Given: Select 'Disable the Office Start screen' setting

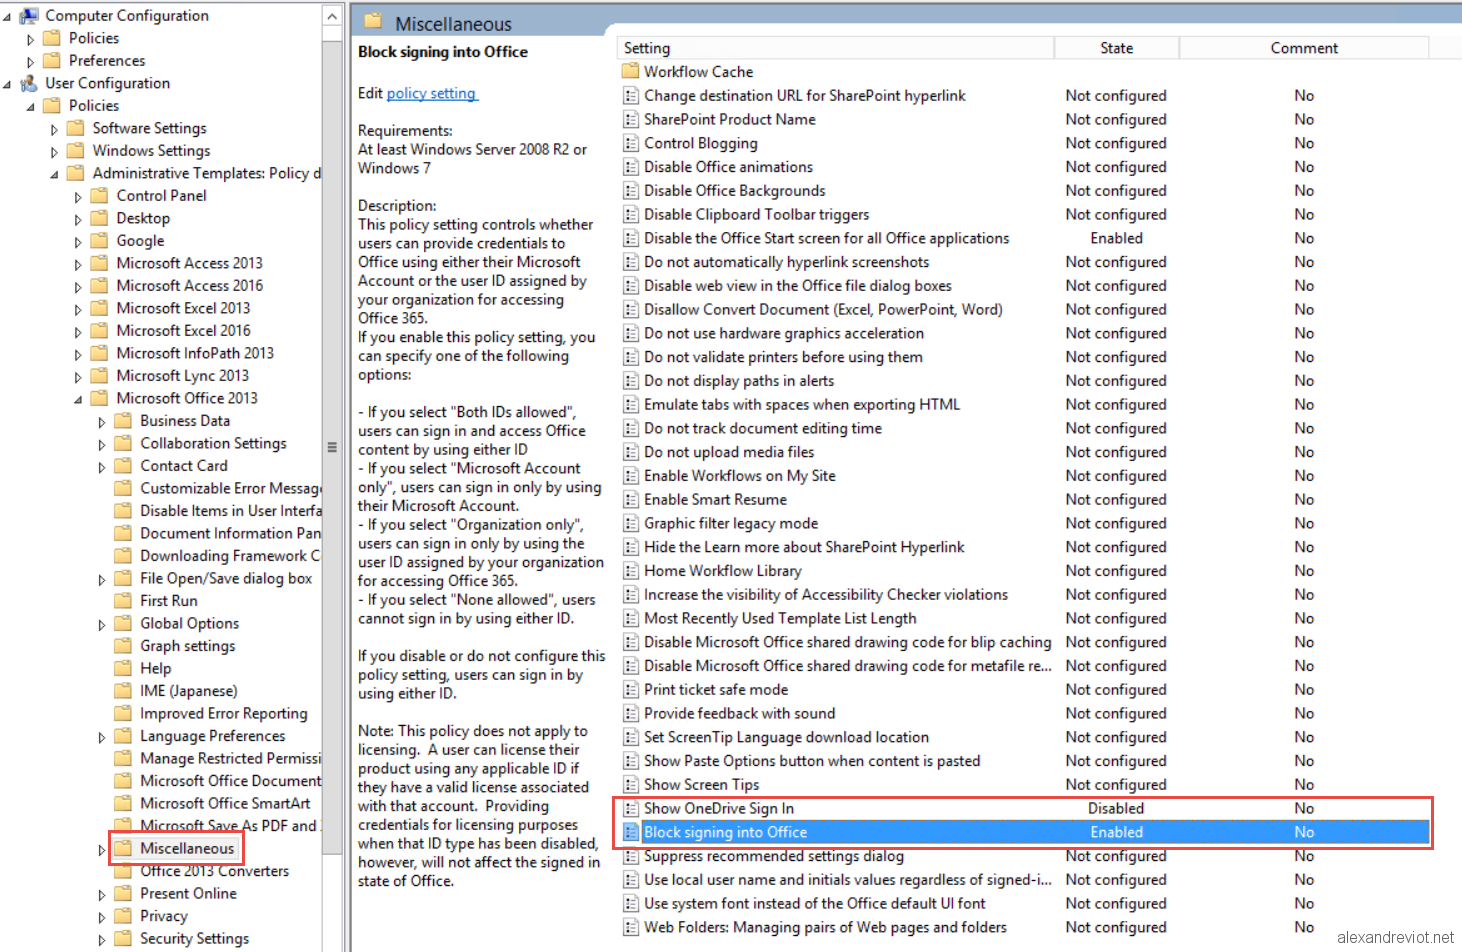Looking at the screenshot, I should 827,238.
